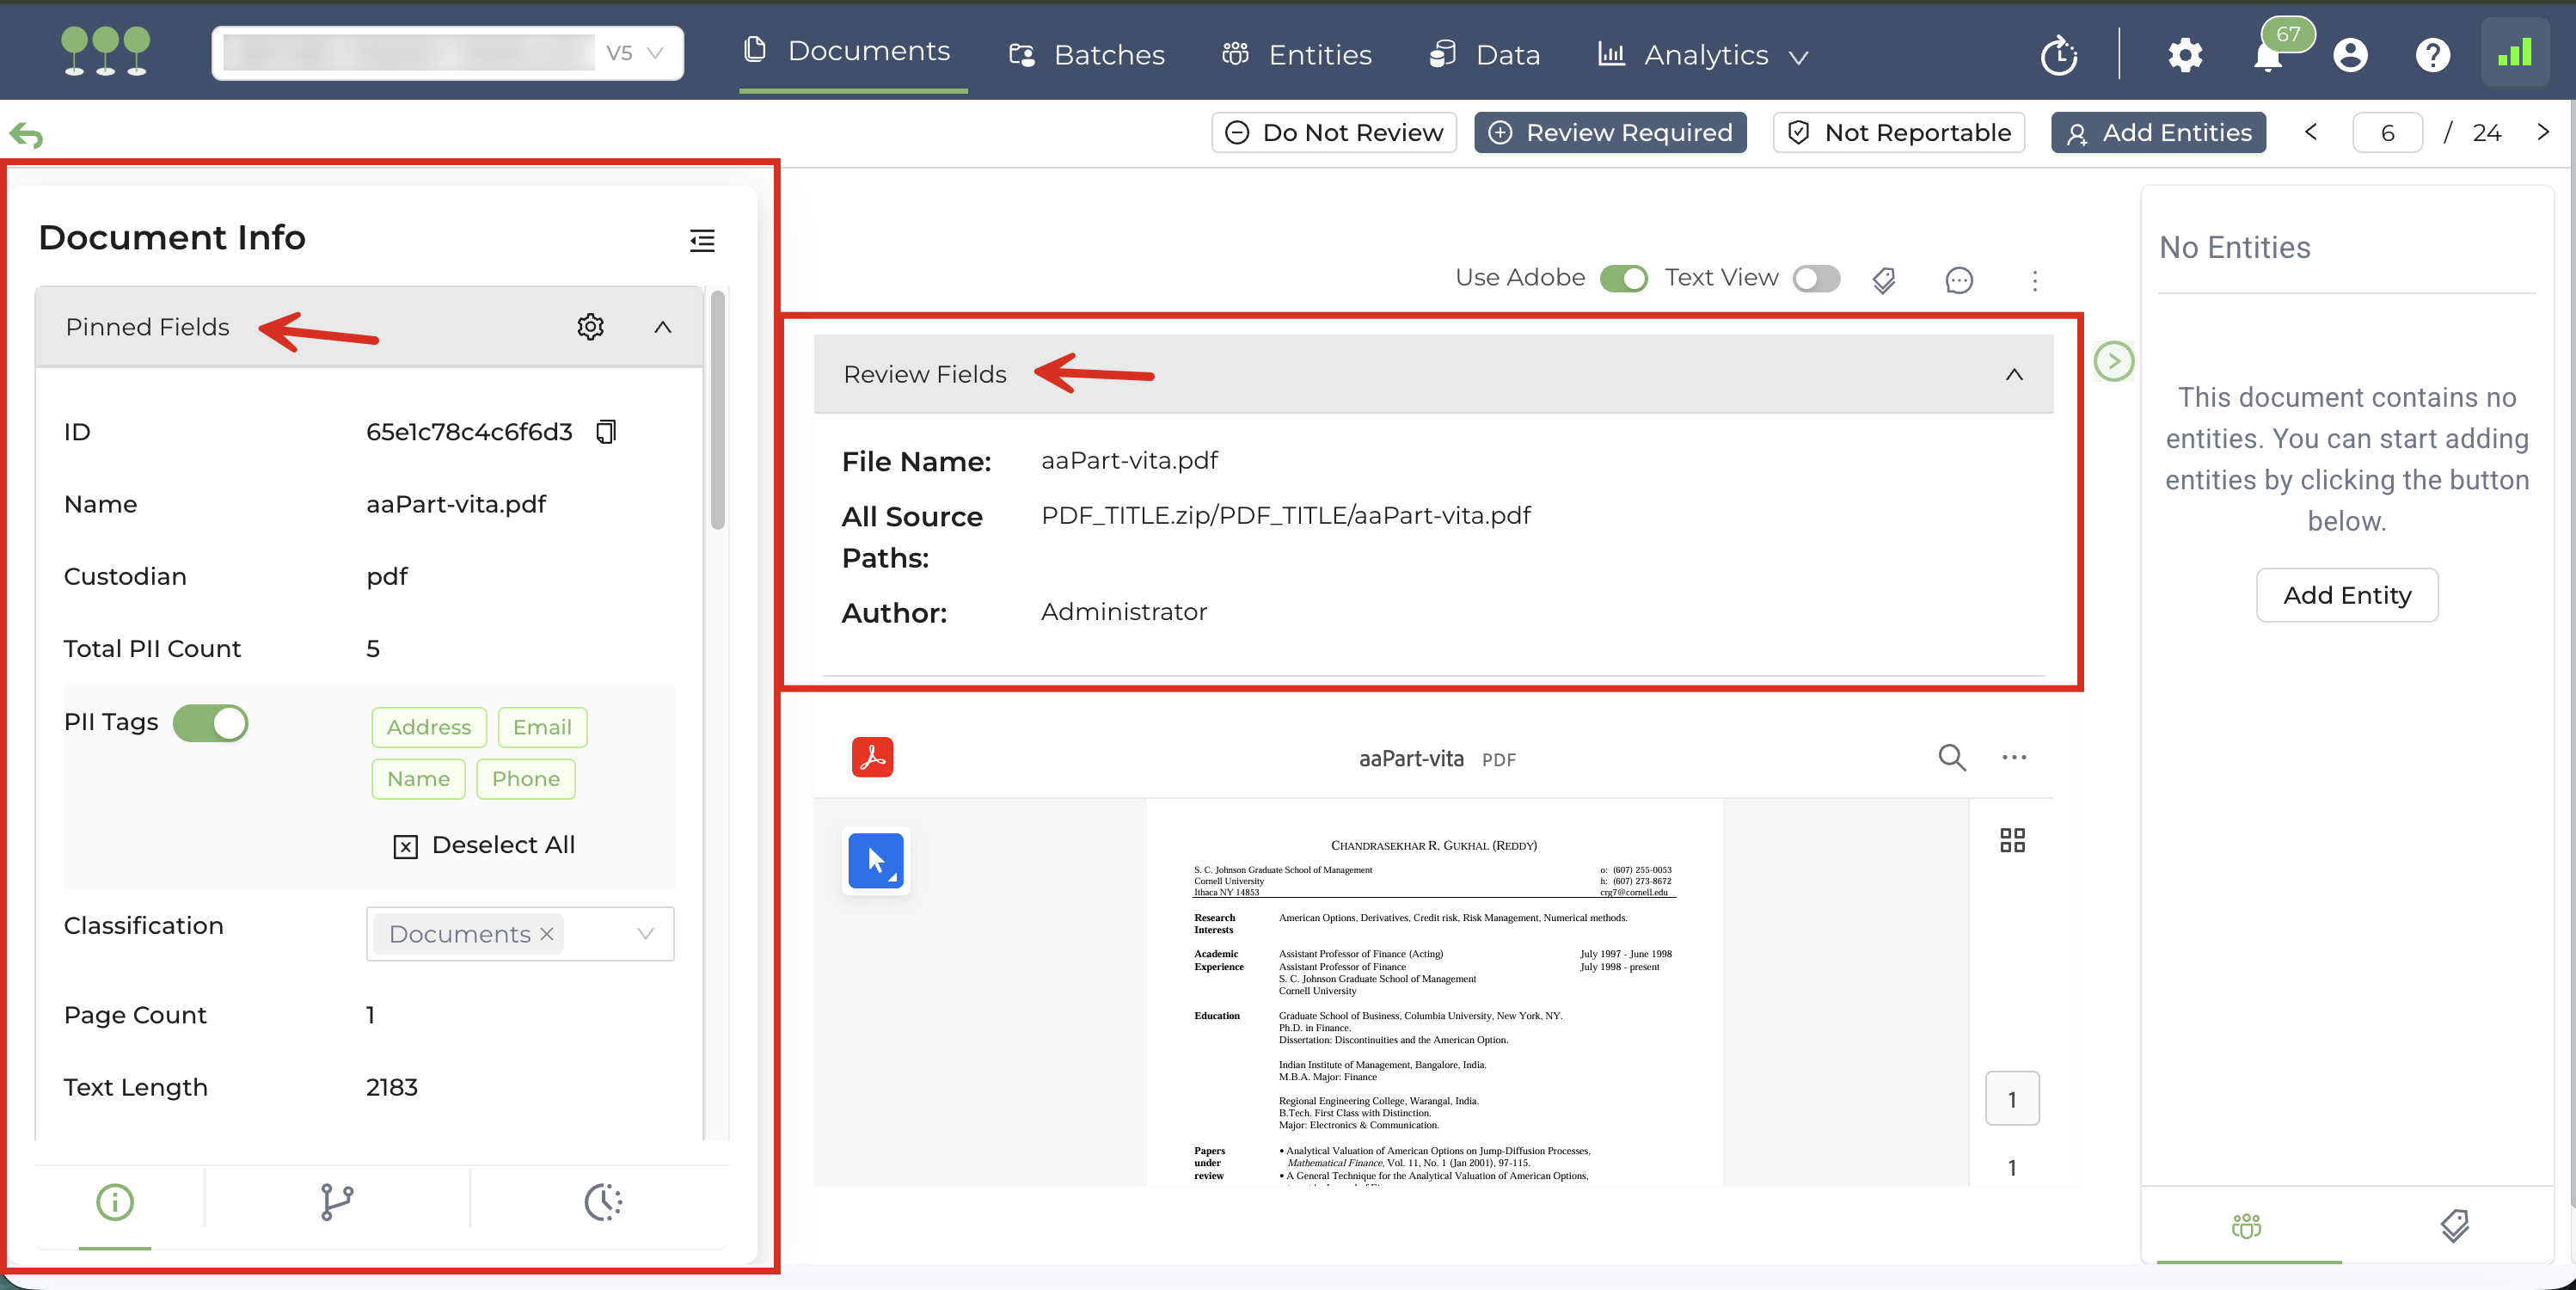Turn off the PII Tags switch
The width and height of the screenshot is (2576, 1290).
pos(210,723)
